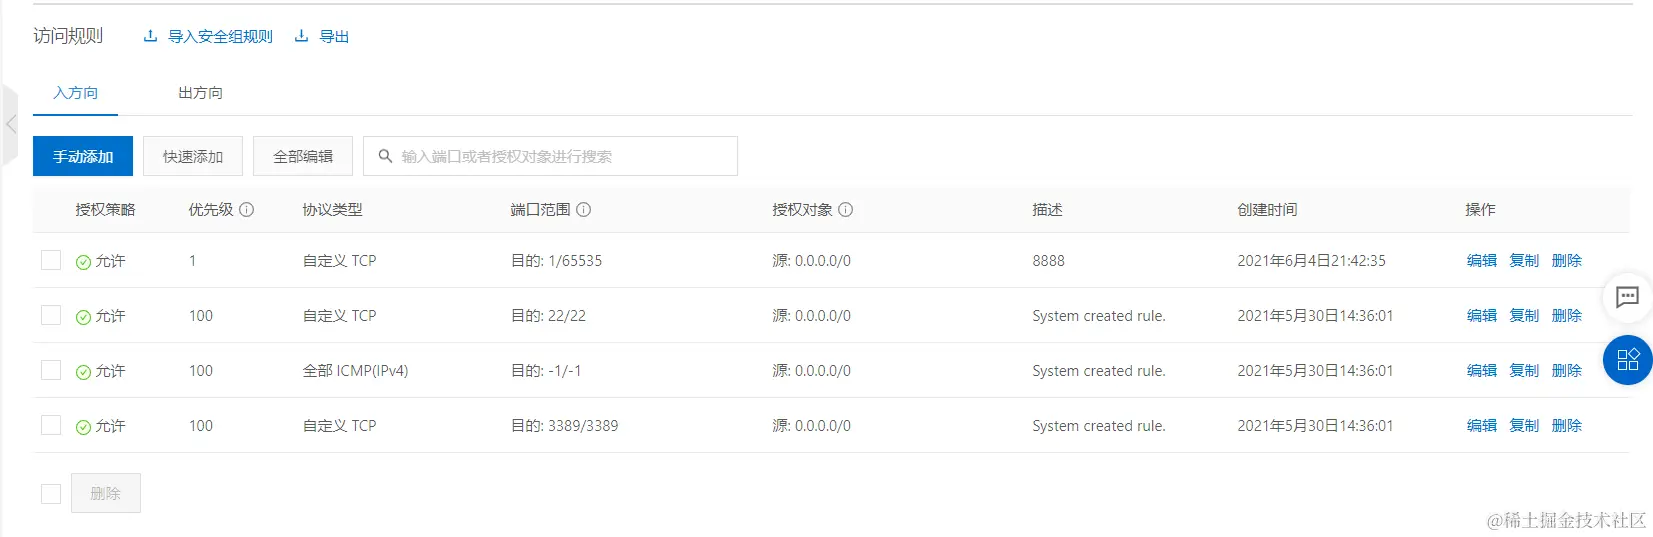Click the 操作 column header

[x=1481, y=210]
